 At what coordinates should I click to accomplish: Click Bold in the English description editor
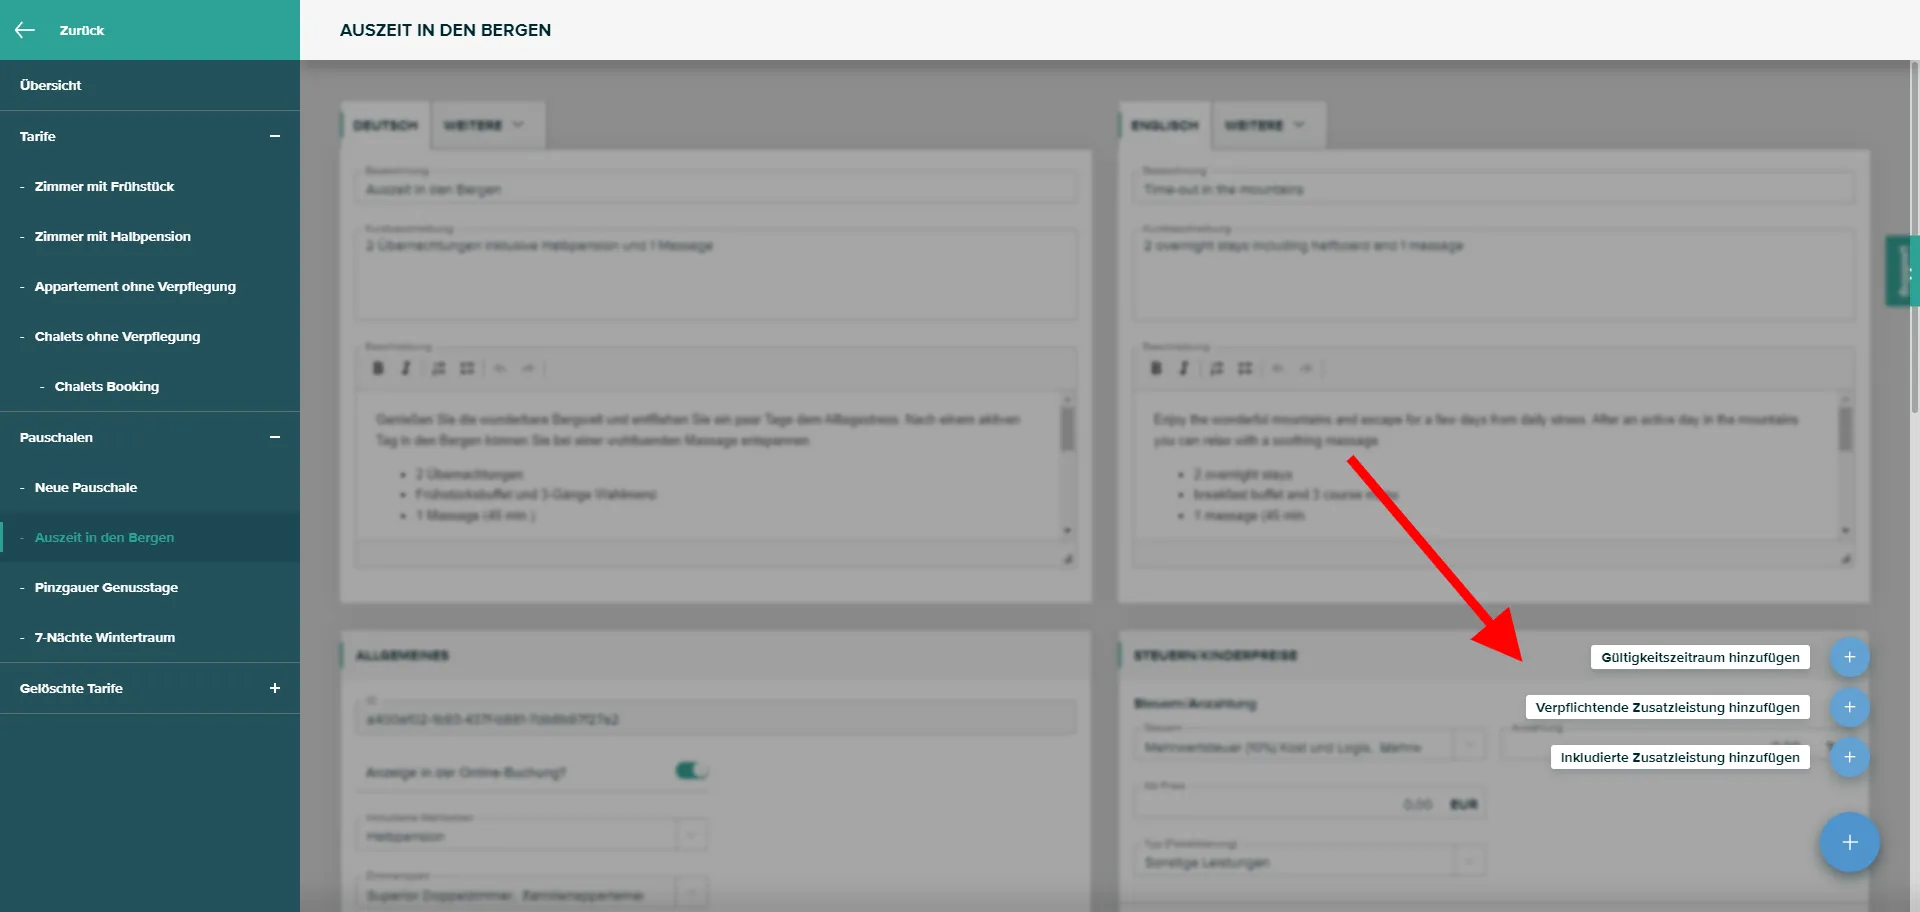(1156, 368)
